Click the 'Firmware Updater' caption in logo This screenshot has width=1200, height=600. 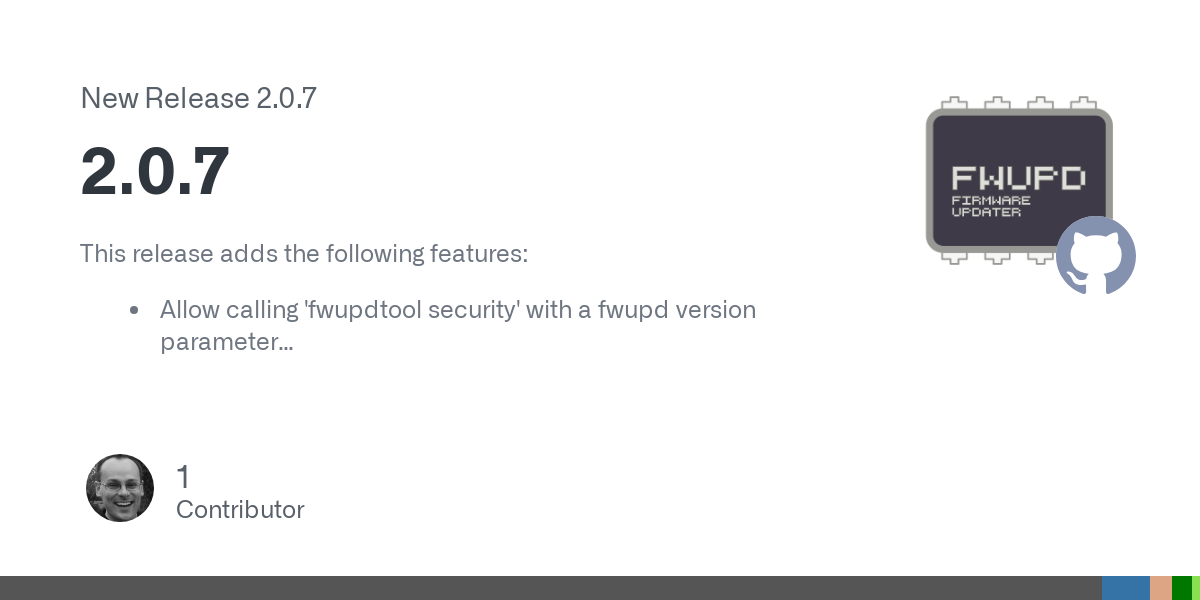(991, 206)
